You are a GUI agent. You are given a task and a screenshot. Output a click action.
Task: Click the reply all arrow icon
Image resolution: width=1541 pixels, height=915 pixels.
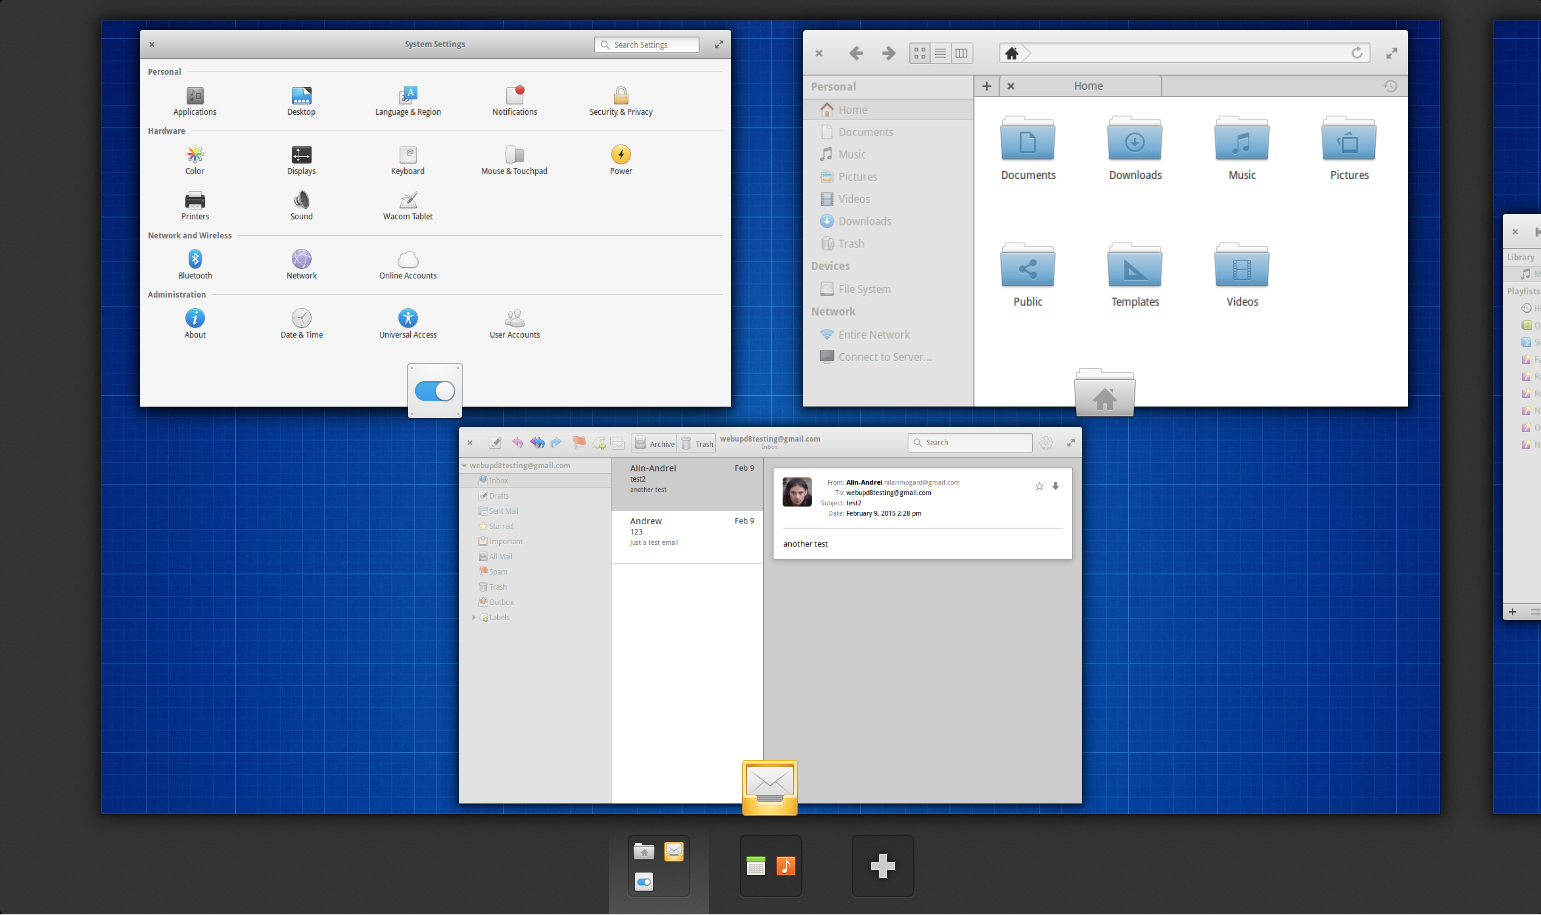point(537,442)
